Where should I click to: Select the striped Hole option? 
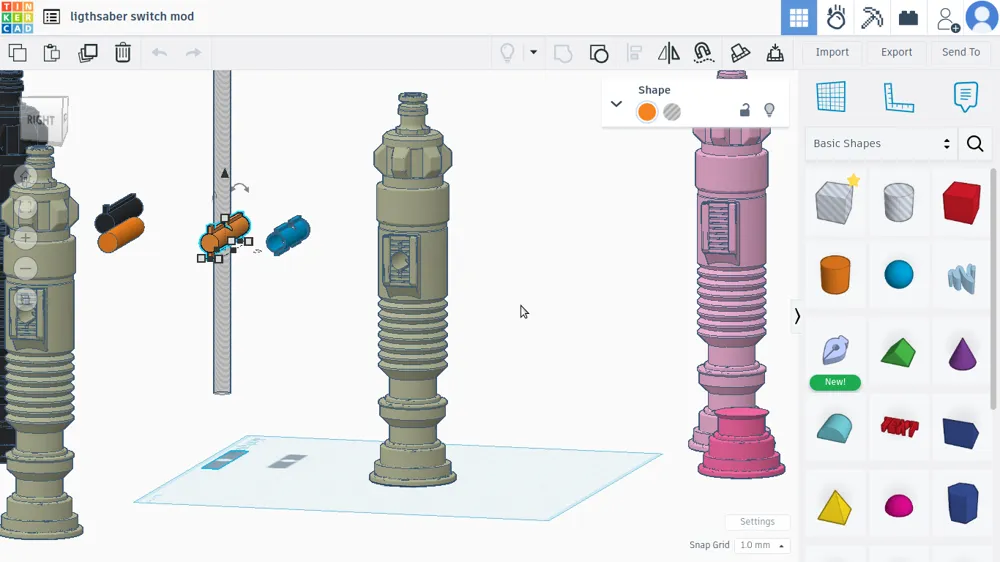click(x=672, y=112)
